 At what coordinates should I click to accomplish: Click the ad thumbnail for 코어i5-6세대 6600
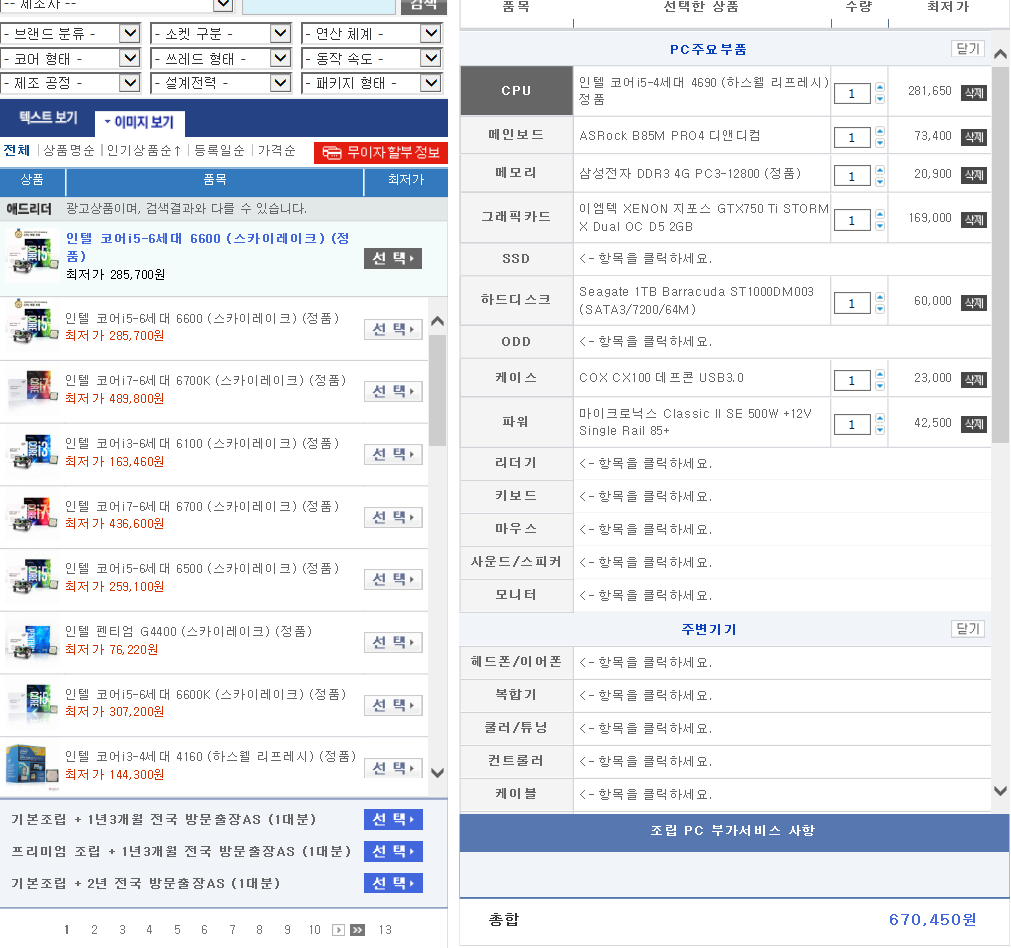click(x=32, y=254)
